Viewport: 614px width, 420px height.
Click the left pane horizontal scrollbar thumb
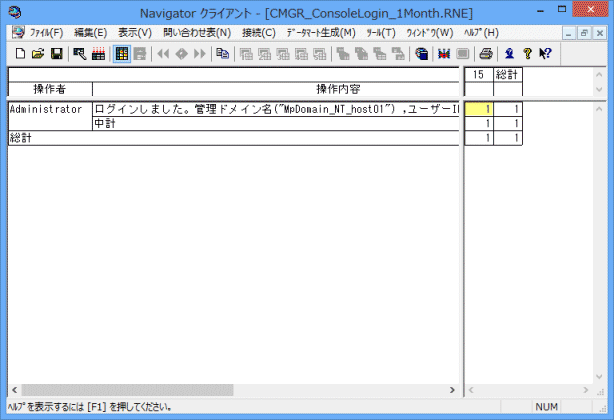point(127,390)
